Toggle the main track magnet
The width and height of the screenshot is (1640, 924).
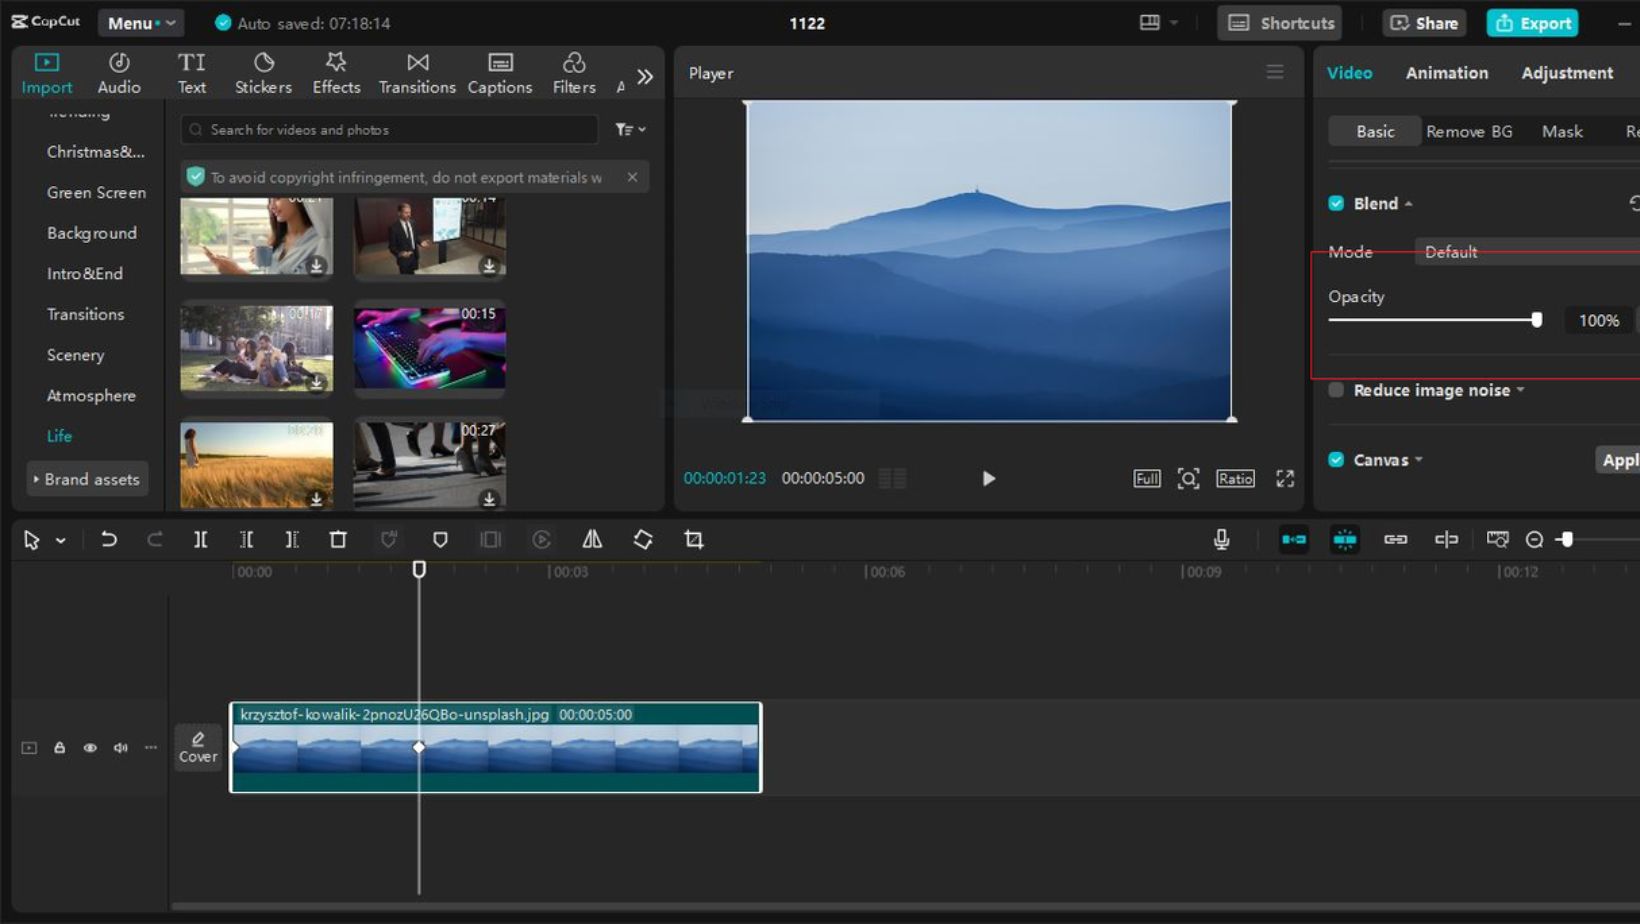[x=1294, y=540]
